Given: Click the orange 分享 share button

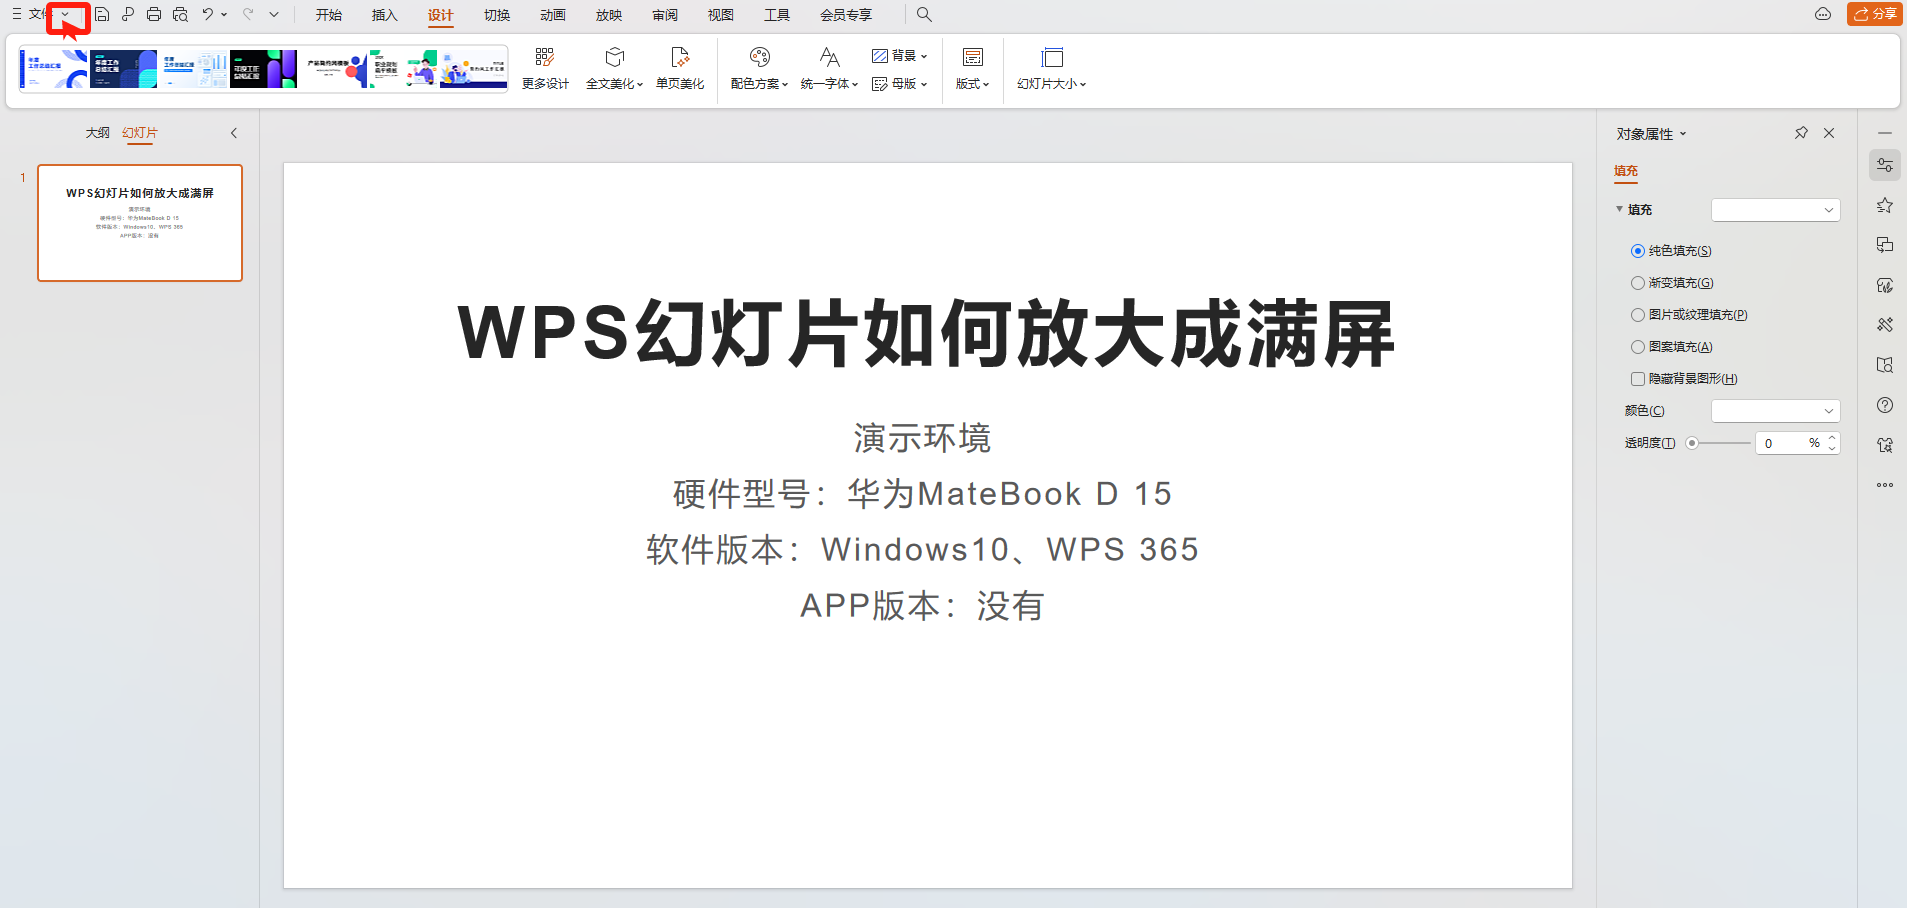Looking at the screenshot, I should pyautogui.click(x=1876, y=14).
